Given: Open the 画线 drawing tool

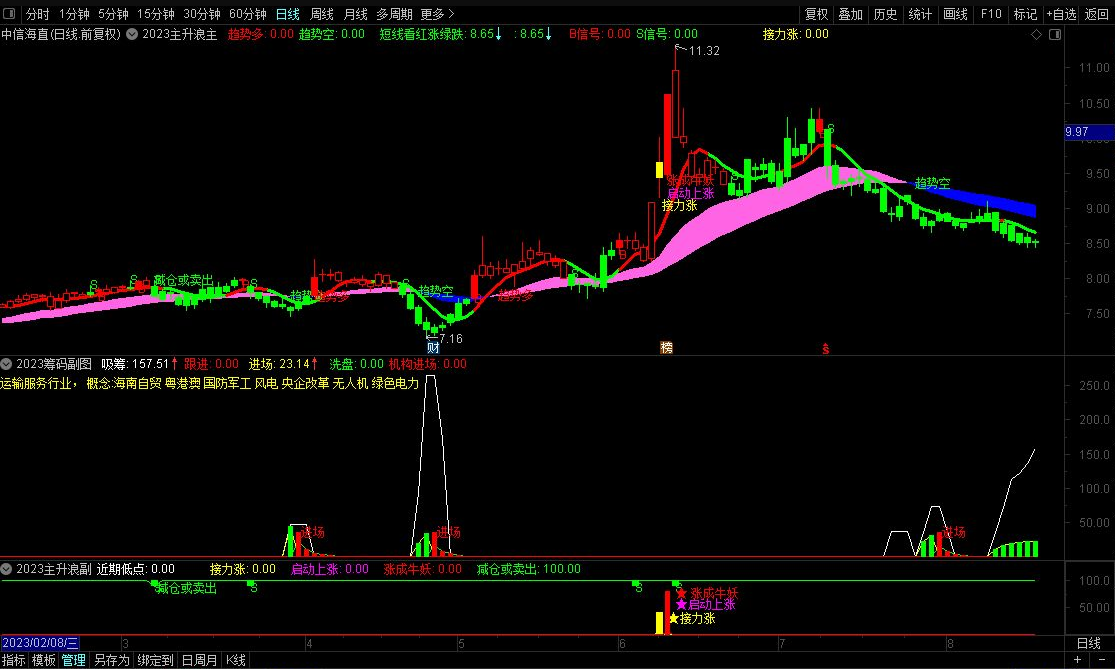Looking at the screenshot, I should pyautogui.click(x=955, y=14).
